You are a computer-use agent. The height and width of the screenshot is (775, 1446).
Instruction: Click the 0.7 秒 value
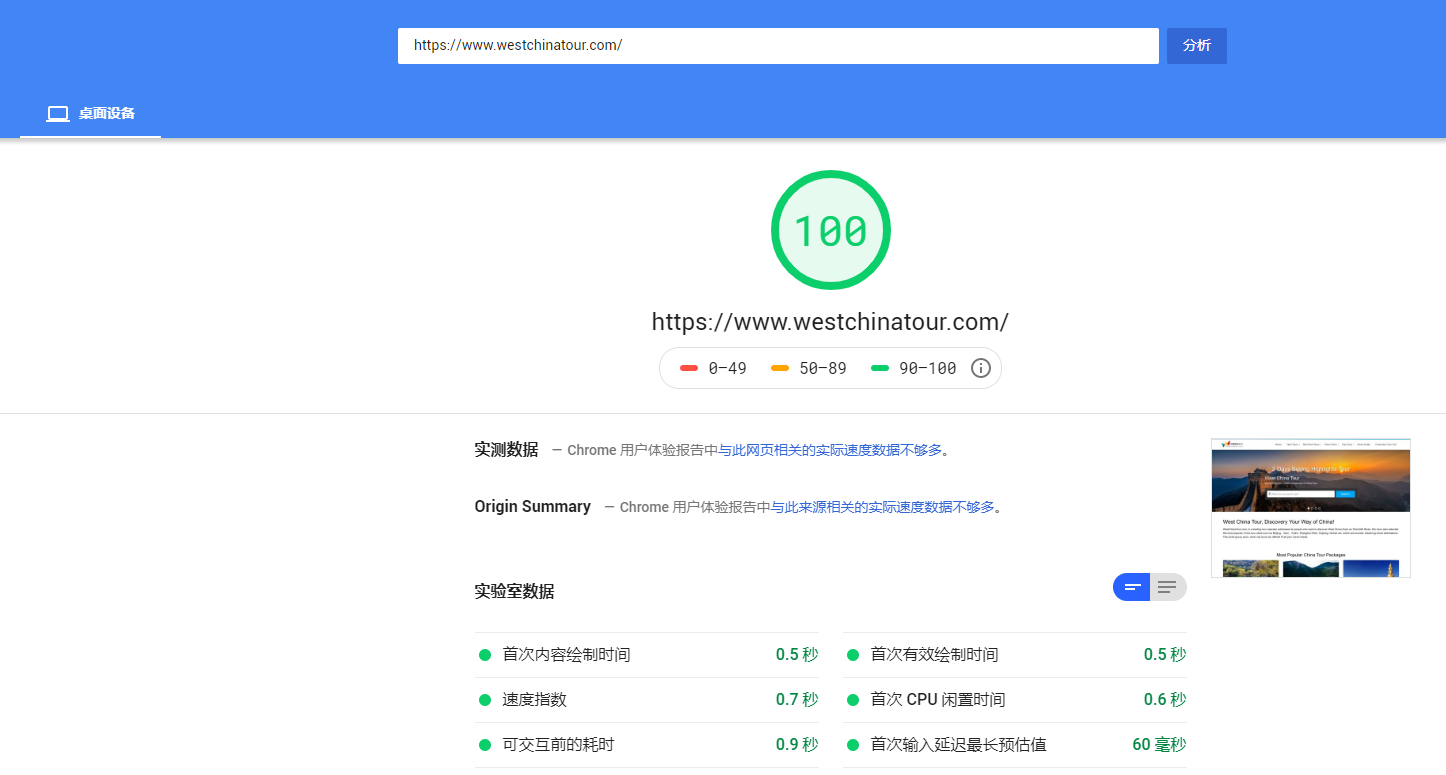[x=797, y=700]
